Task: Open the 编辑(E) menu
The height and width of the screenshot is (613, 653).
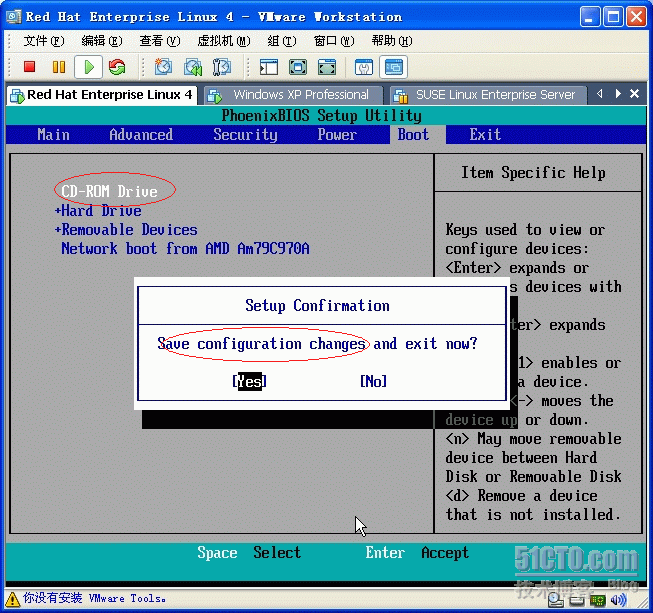Action: click(x=102, y=41)
